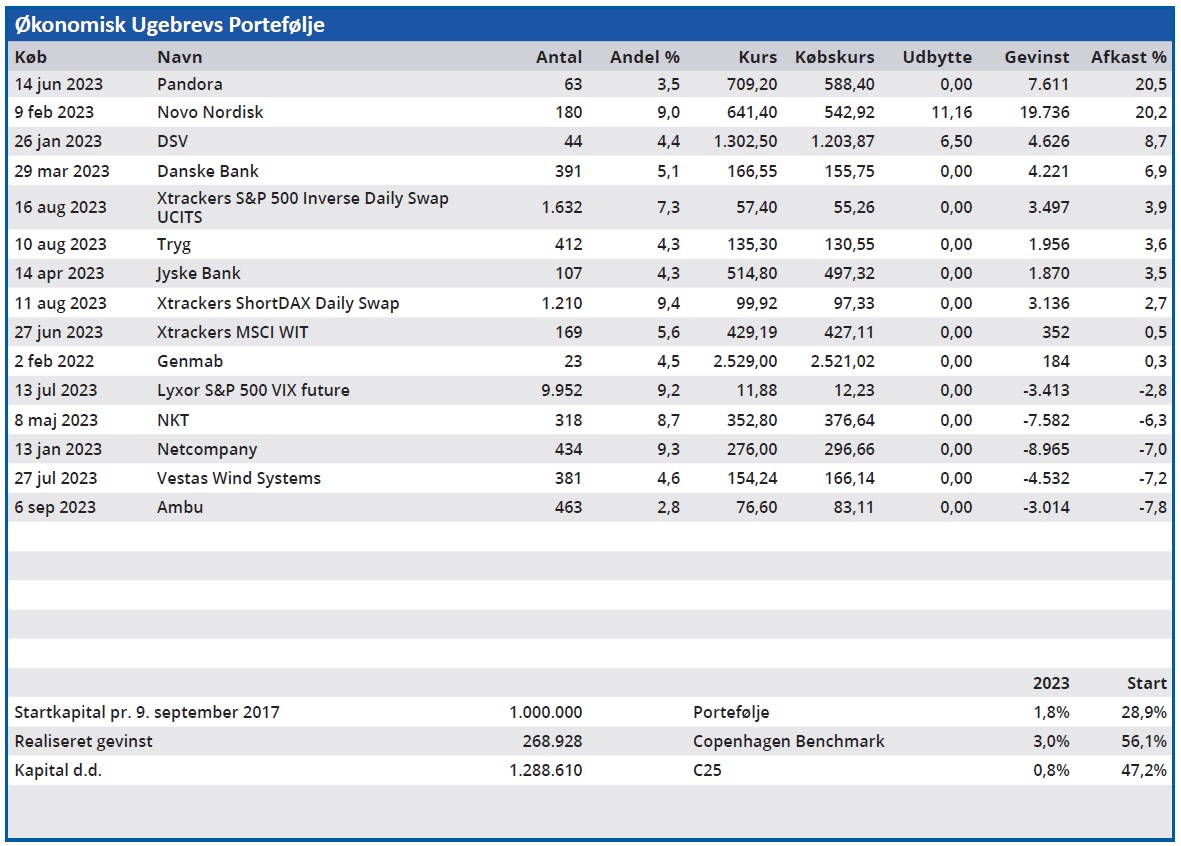Click the Afkast % column header
1181x846 pixels.
point(1128,57)
